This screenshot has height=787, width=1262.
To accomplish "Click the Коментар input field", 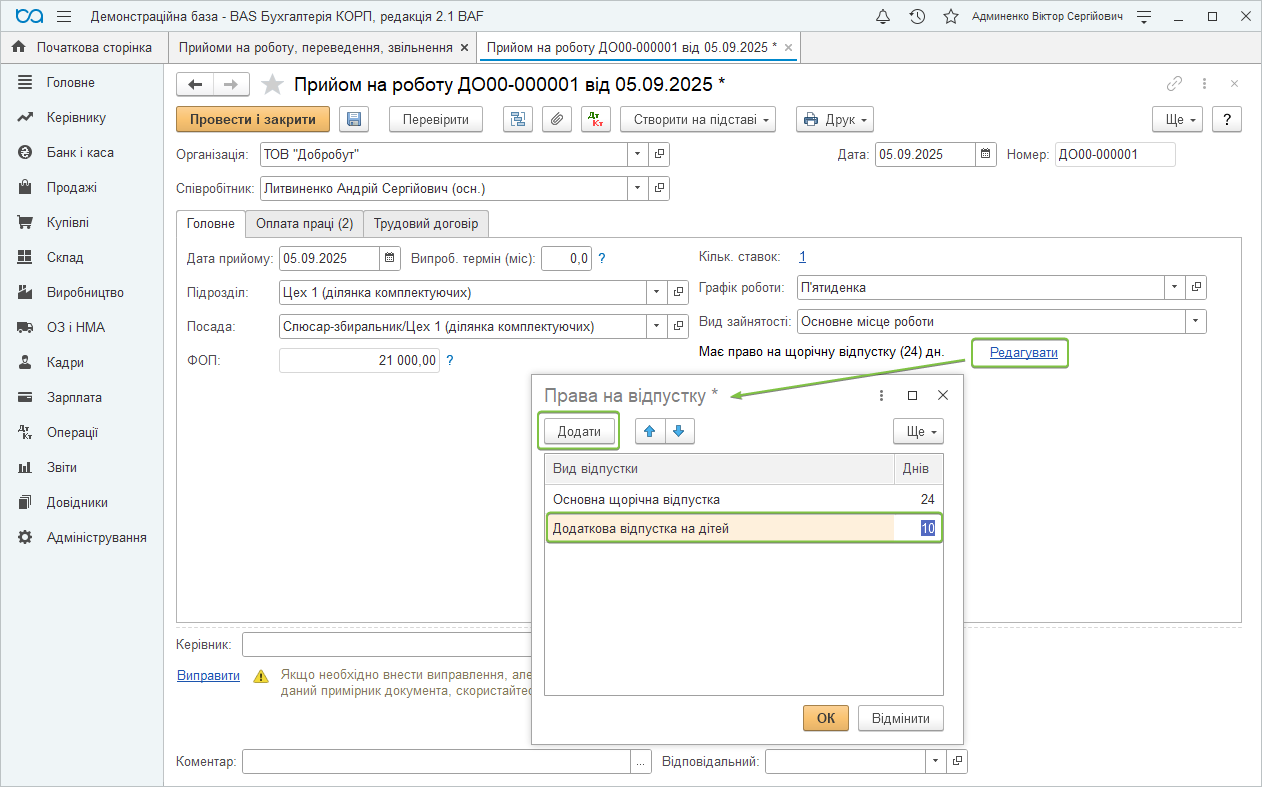I will pos(436,762).
